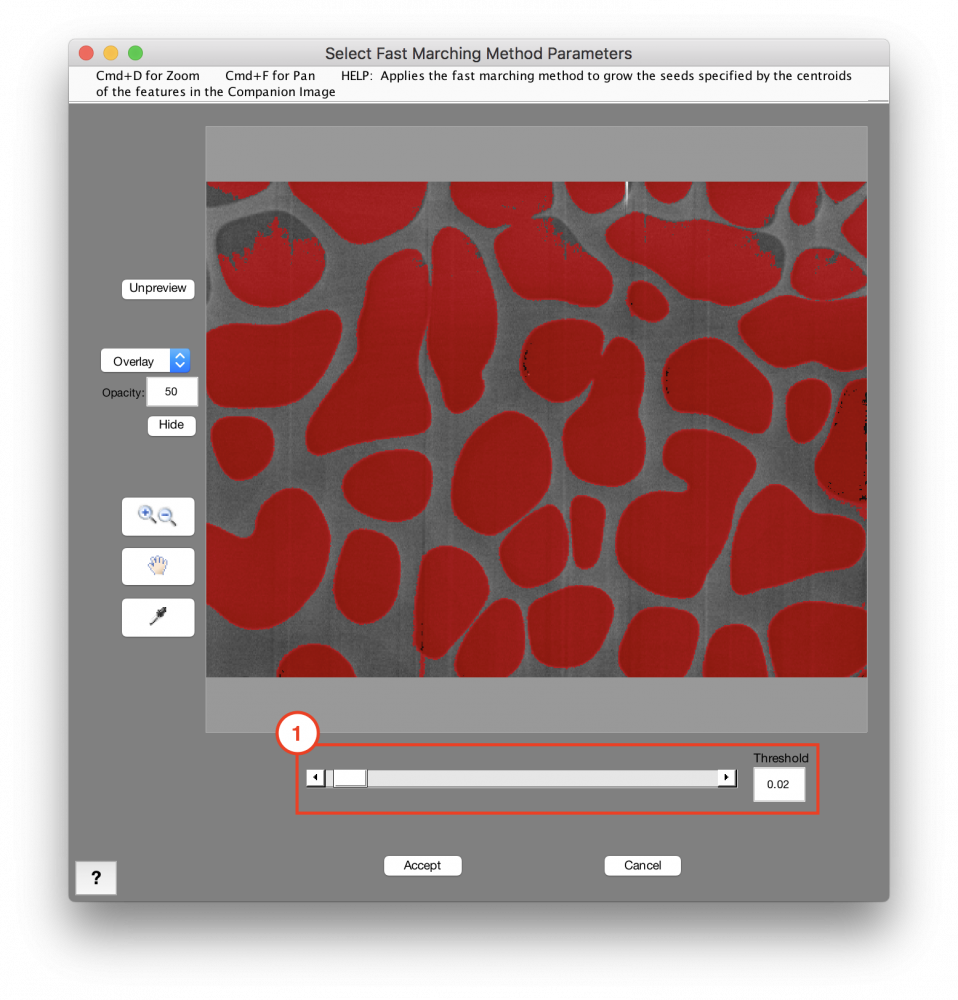Click the window title "Select Fast Marching Method Parameters"
958x1000 pixels.
point(478,54)
